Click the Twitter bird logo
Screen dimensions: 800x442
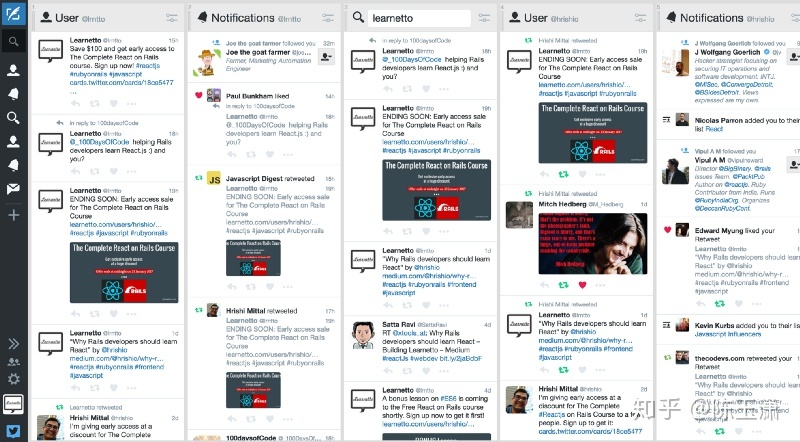click(13, 431)
